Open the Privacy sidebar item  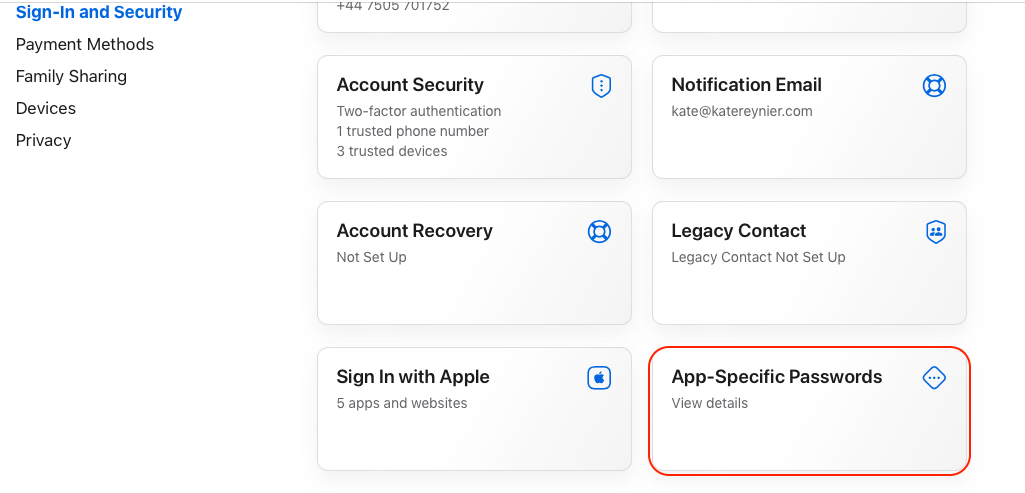tap(43, 141)
